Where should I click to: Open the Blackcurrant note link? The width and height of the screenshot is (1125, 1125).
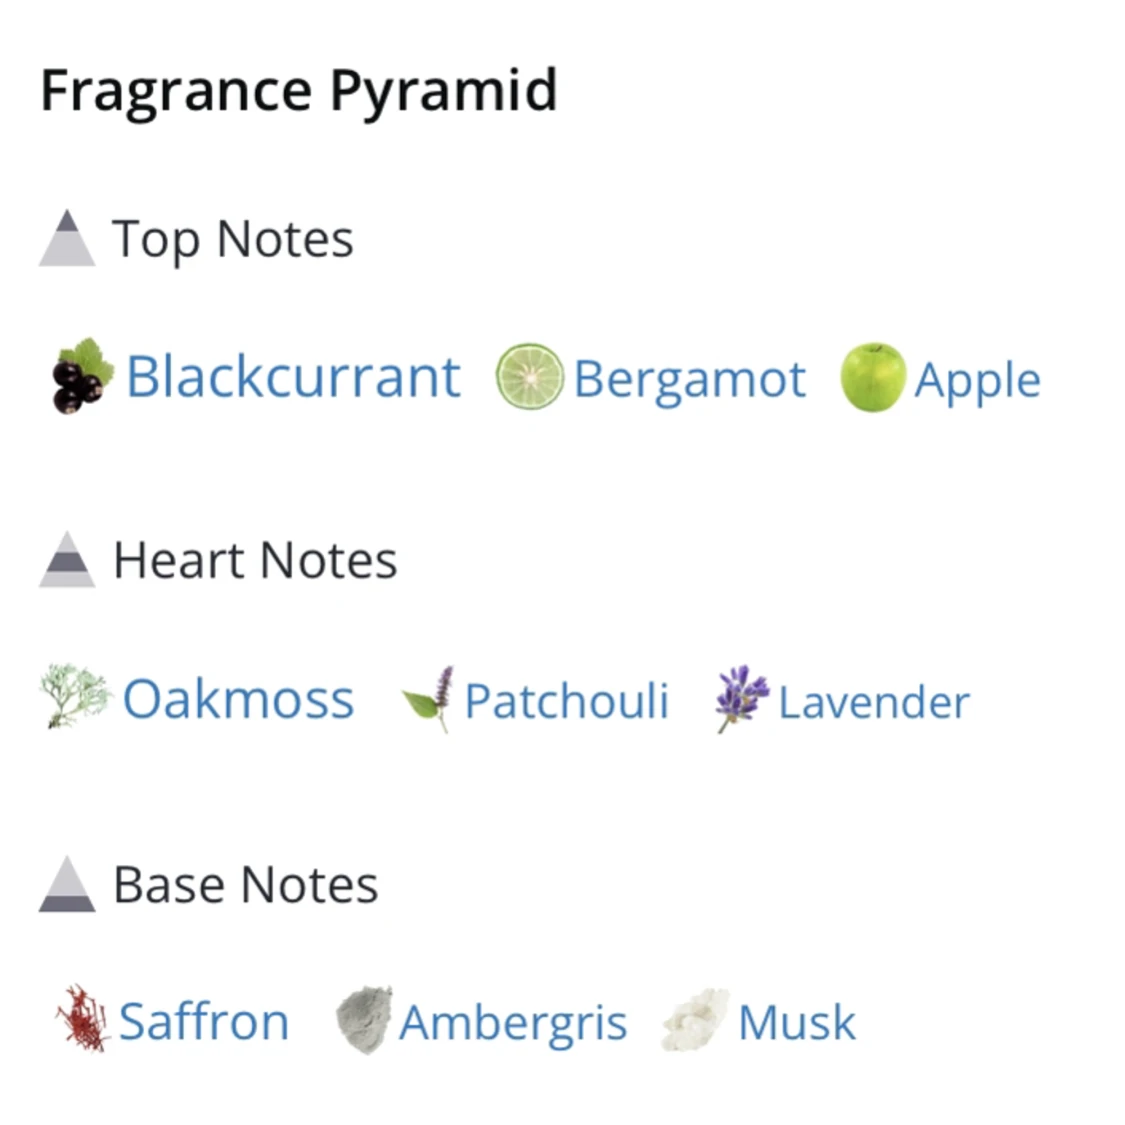[x=293, y=377]
